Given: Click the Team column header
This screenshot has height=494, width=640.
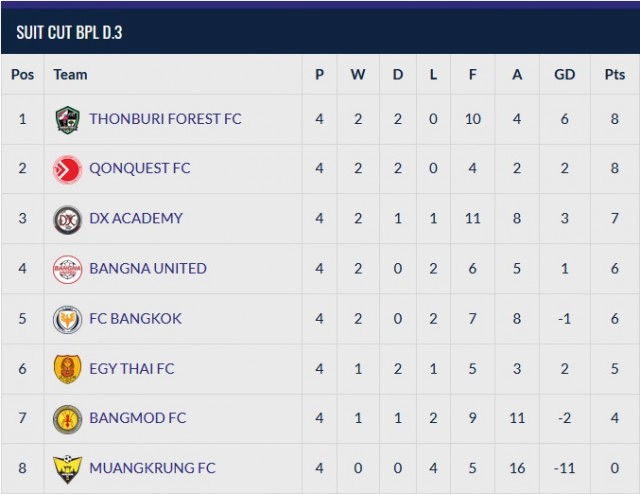Looking at the screenshot, I should click(70, 75).
